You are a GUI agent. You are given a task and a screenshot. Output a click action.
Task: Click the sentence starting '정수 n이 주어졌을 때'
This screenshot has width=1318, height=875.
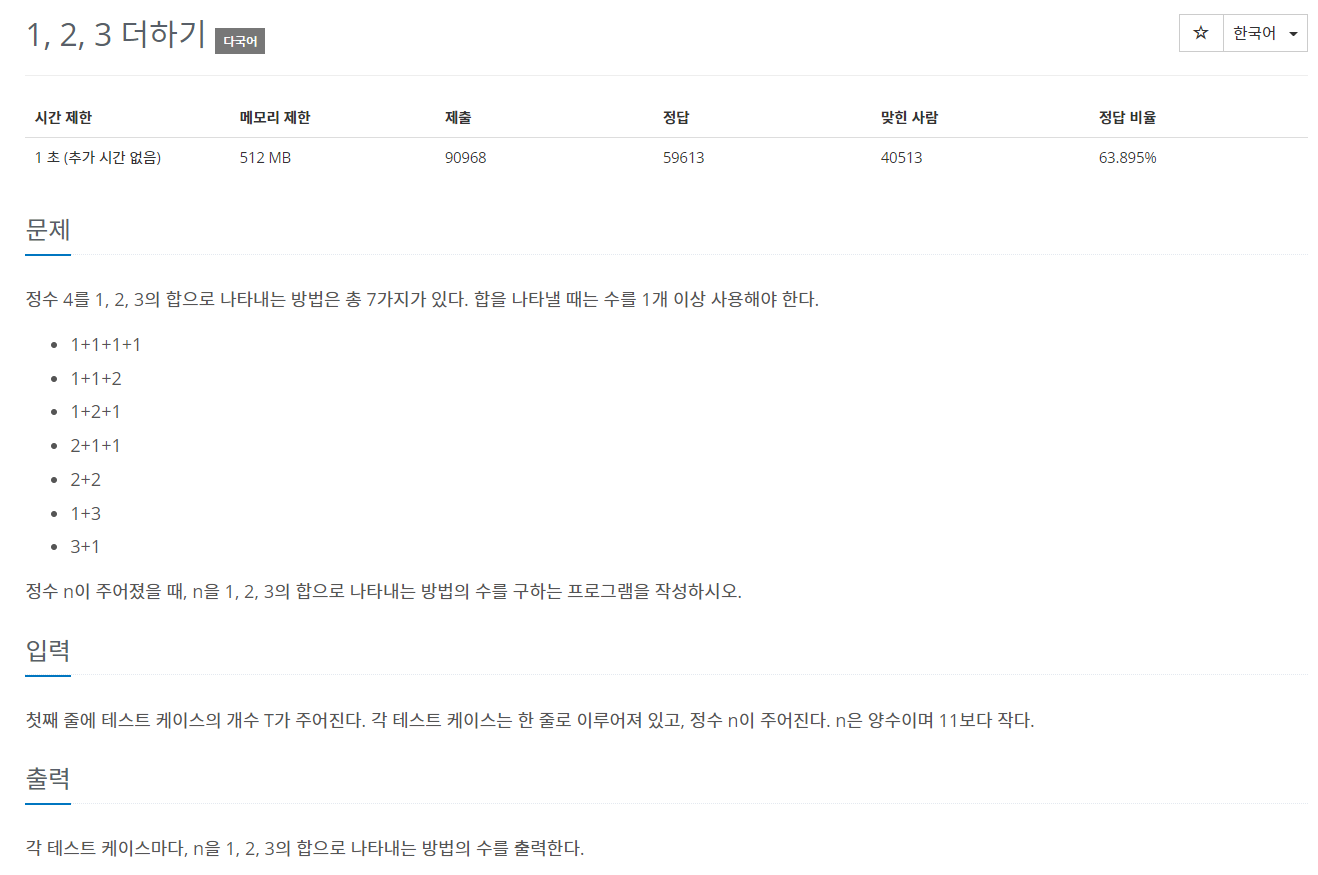point(383,591)
